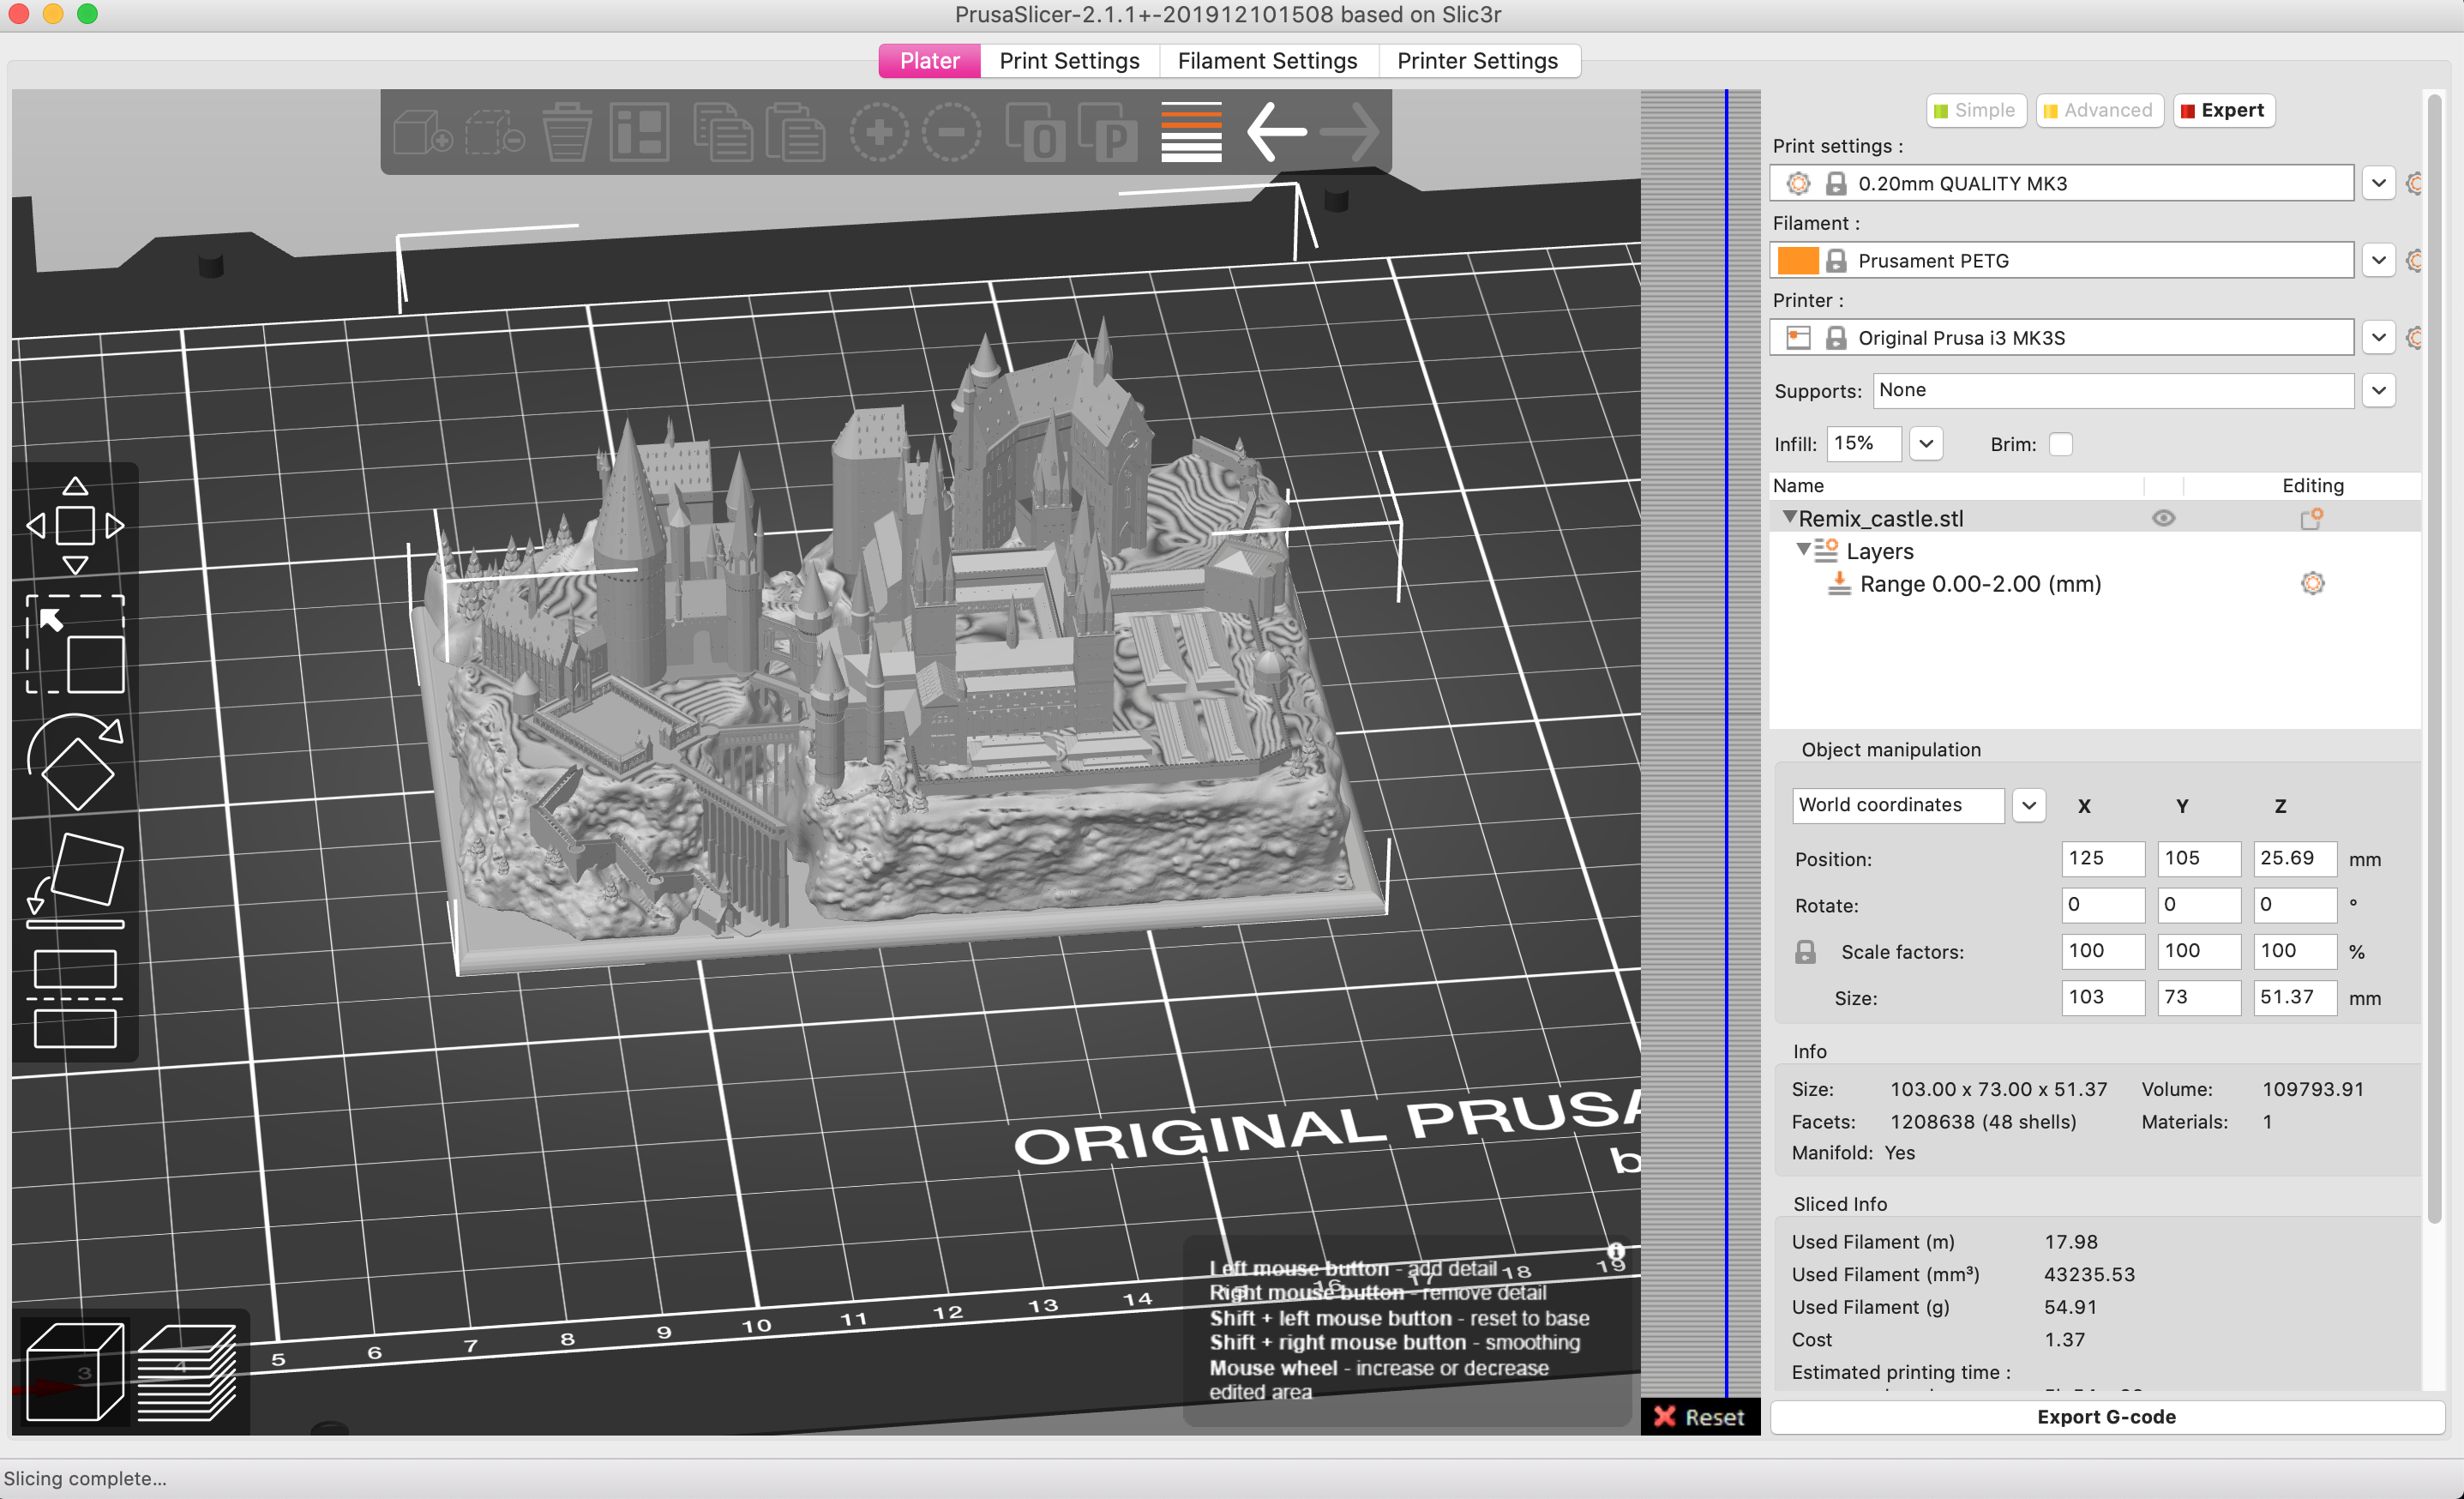Open the Filament Settings tab
Viewport: 2464px width, 1499px height.
[x=1267, y=61]
